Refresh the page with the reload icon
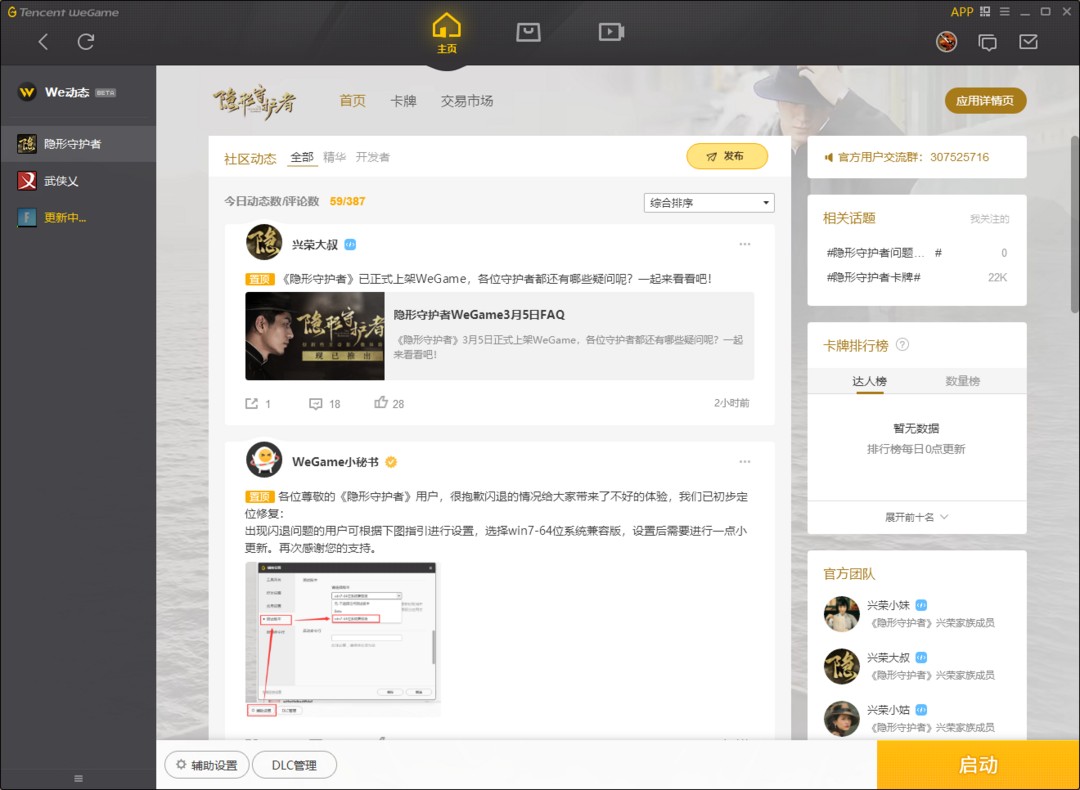1080x790 pixels. (x=85, y=42)
